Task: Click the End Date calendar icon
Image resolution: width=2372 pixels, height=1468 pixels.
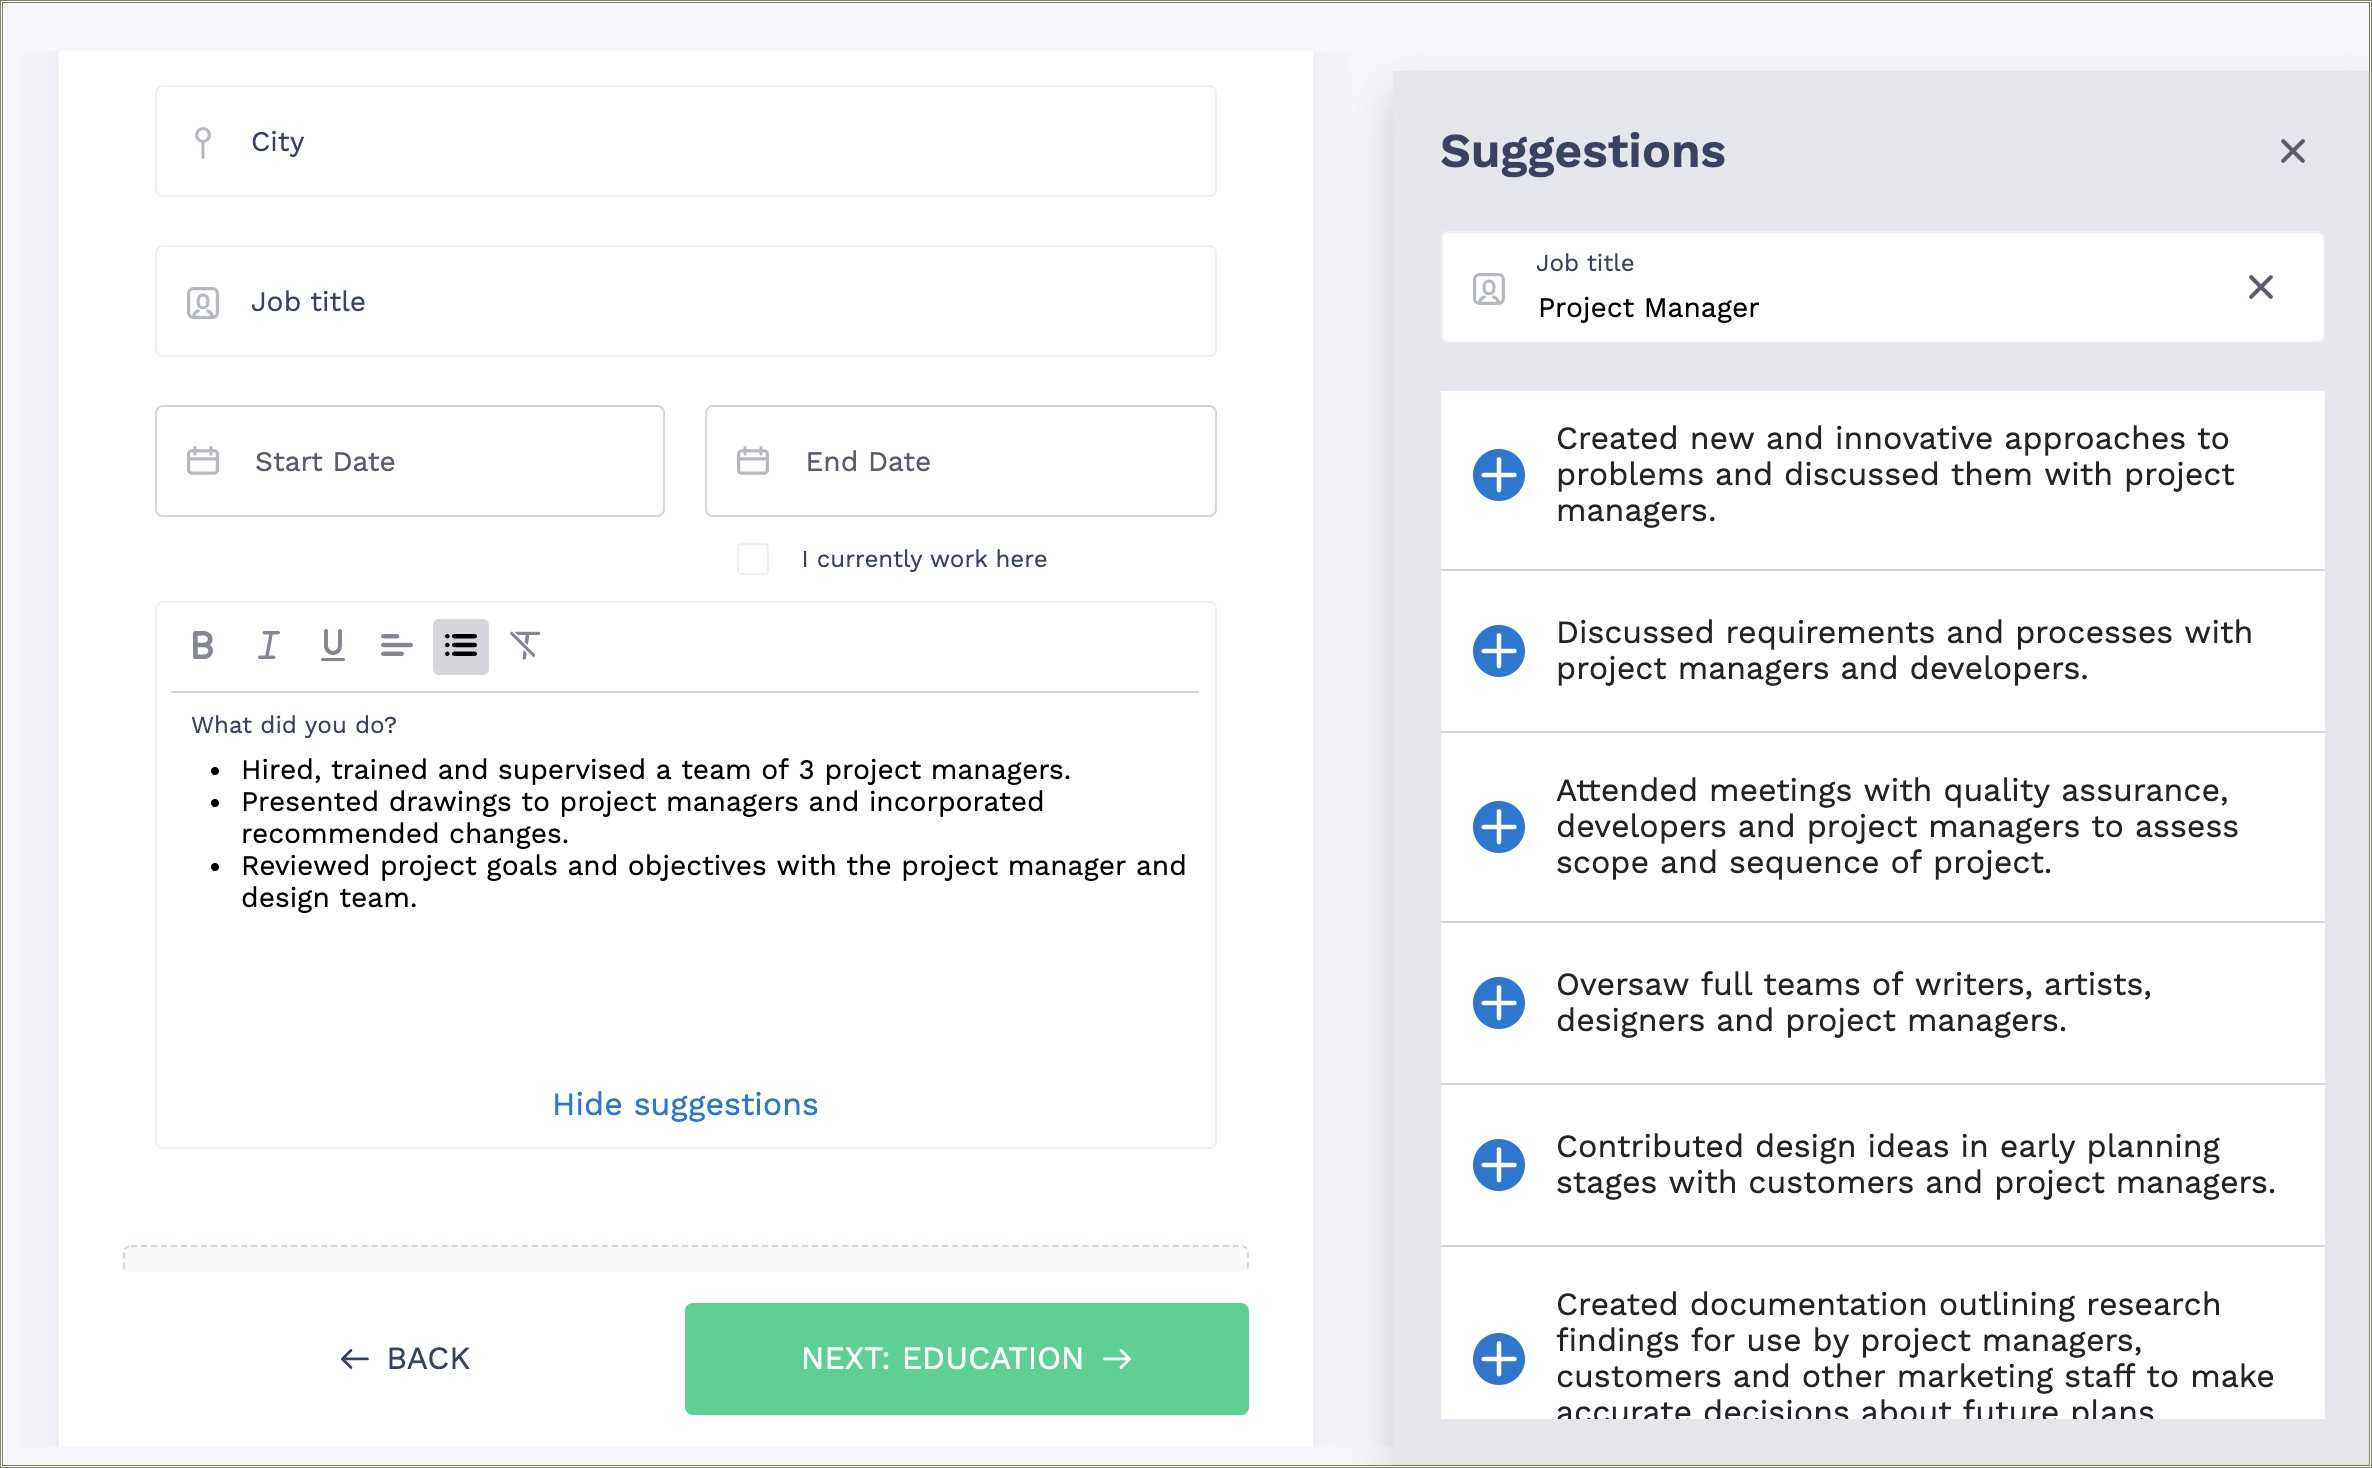Action: [752, 459]
